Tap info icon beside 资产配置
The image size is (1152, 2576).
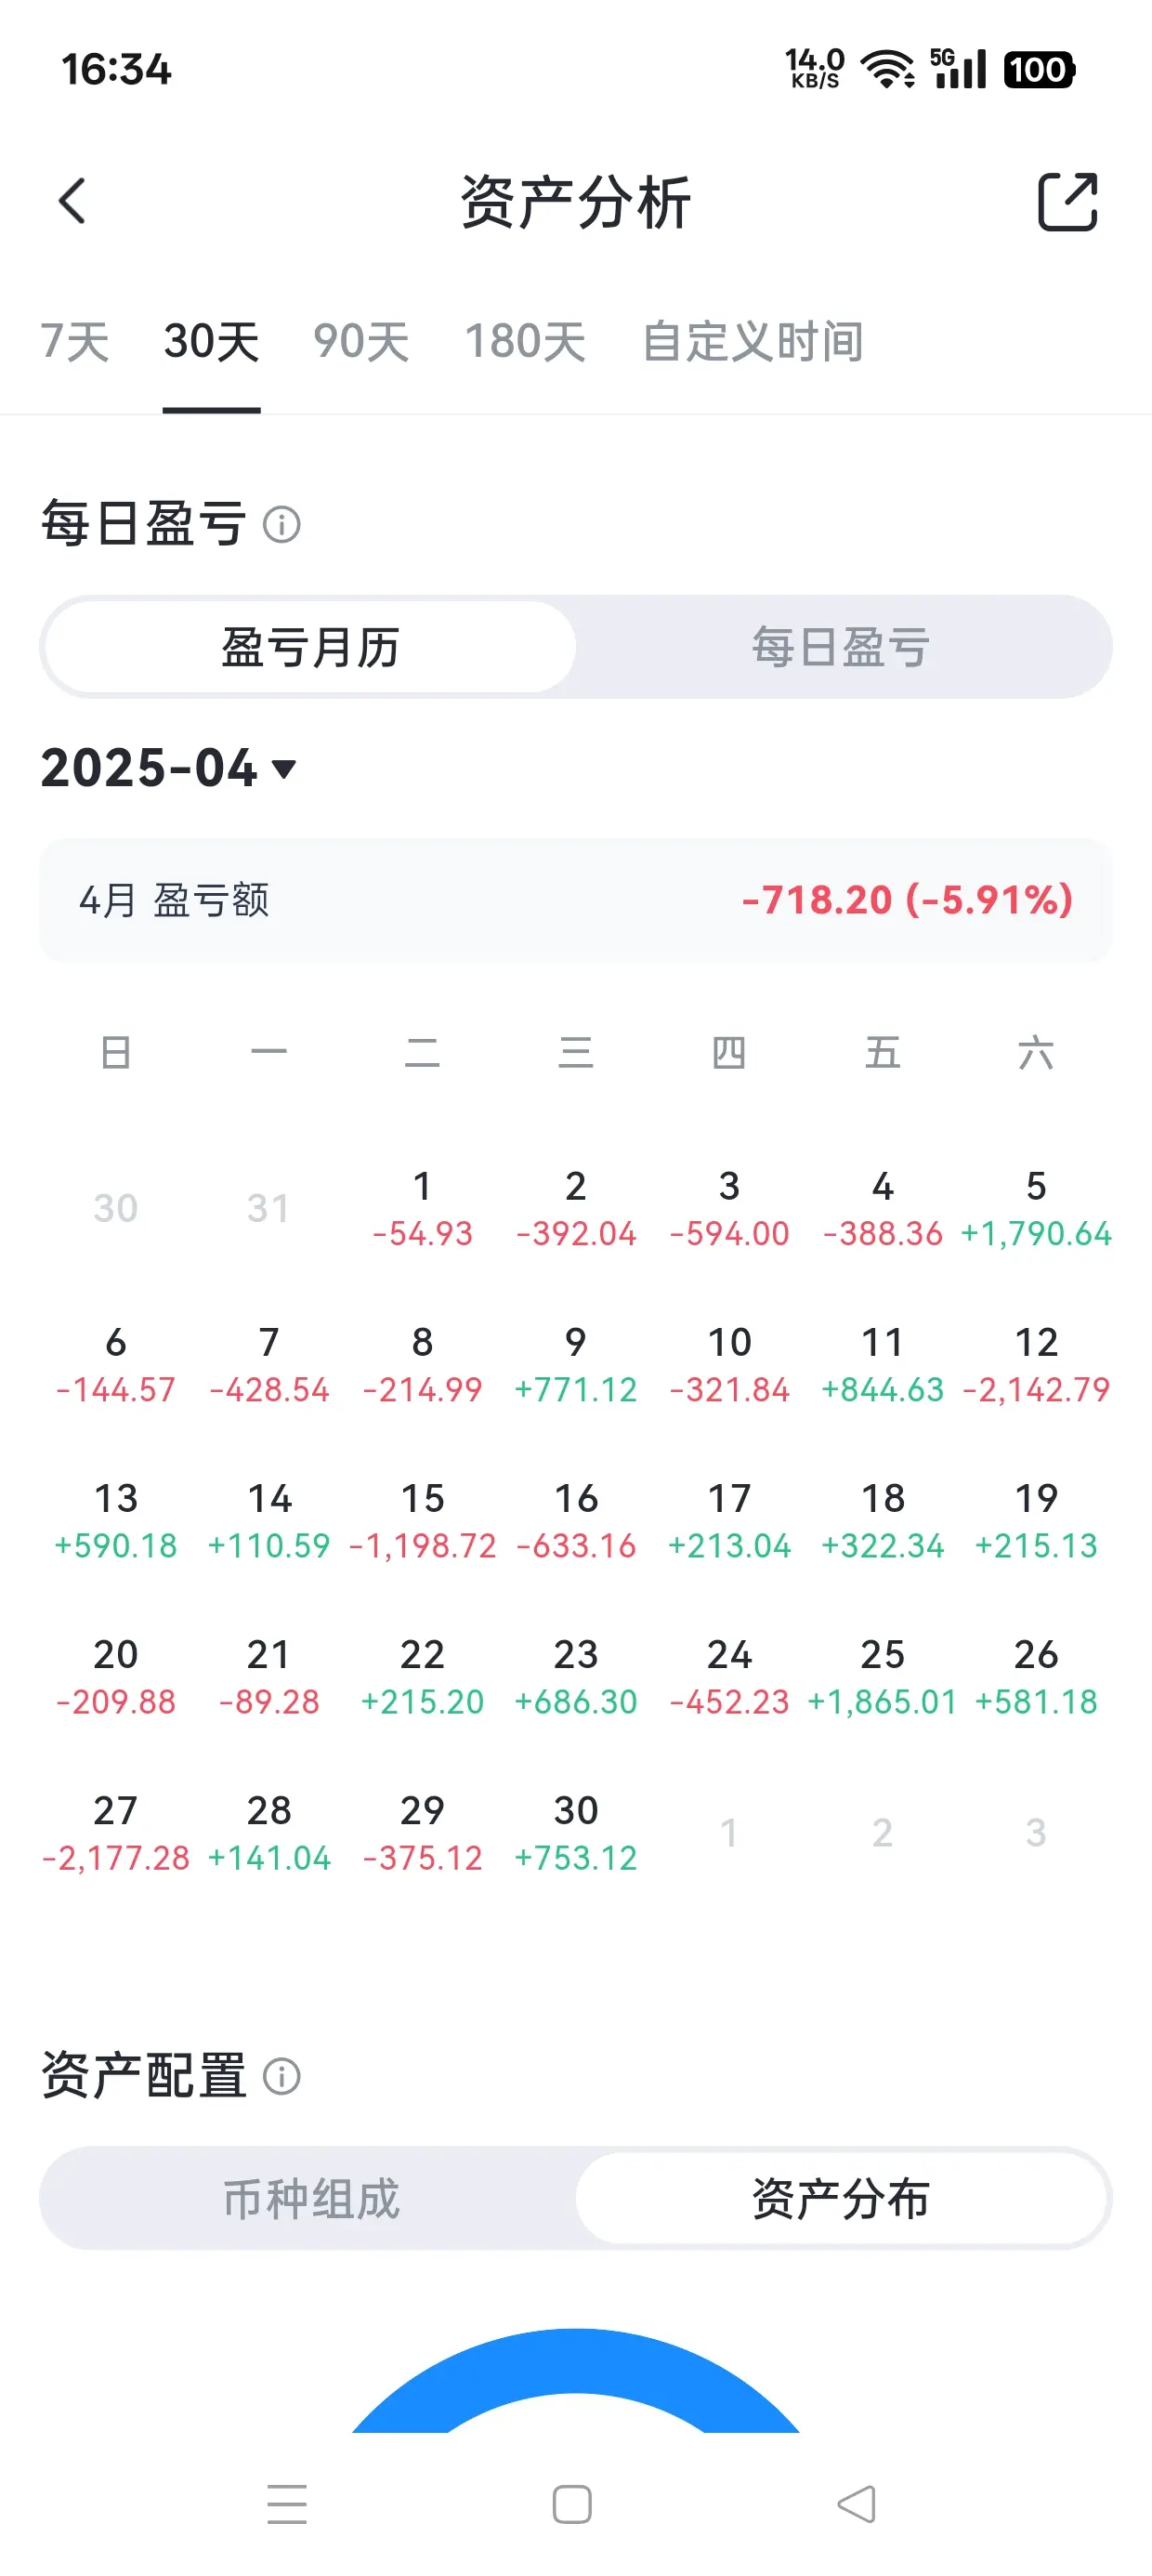point(281,2076)
